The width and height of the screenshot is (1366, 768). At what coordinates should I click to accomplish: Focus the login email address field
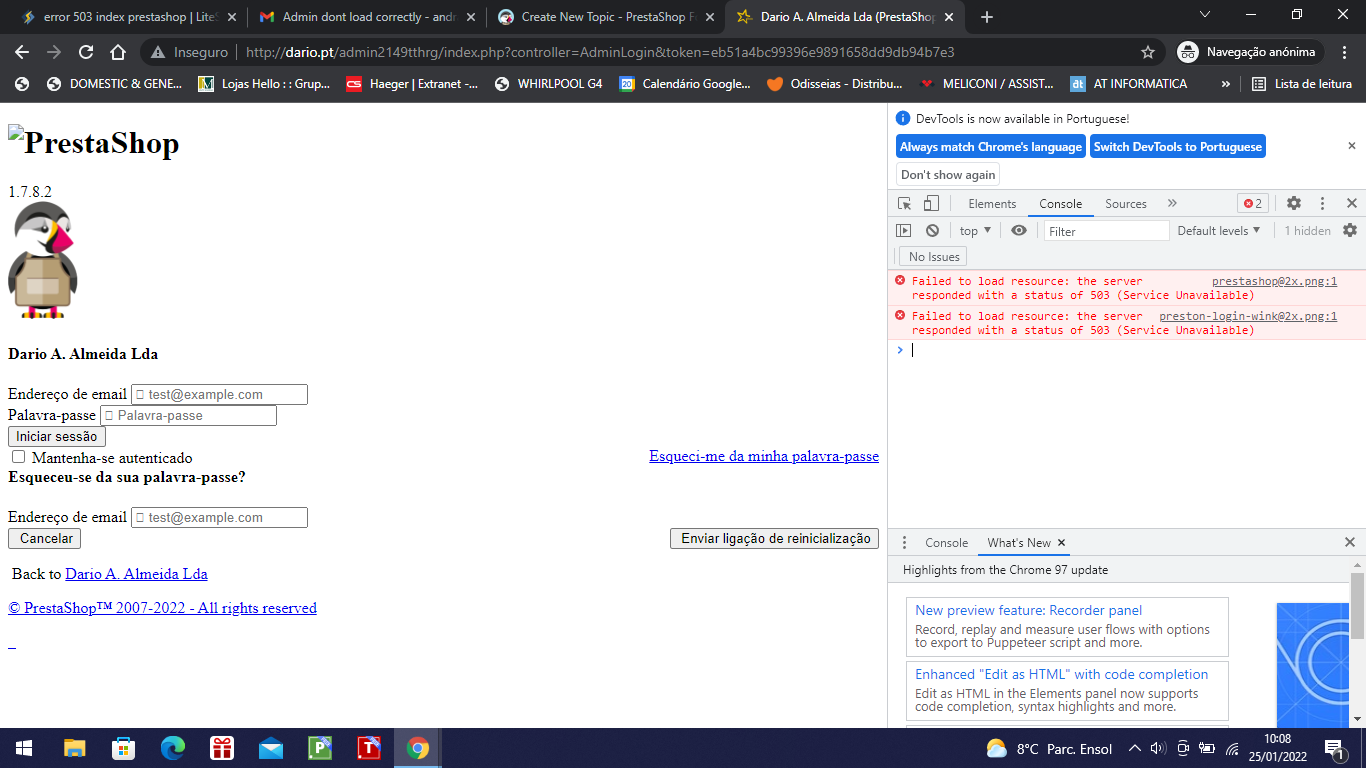219,394
